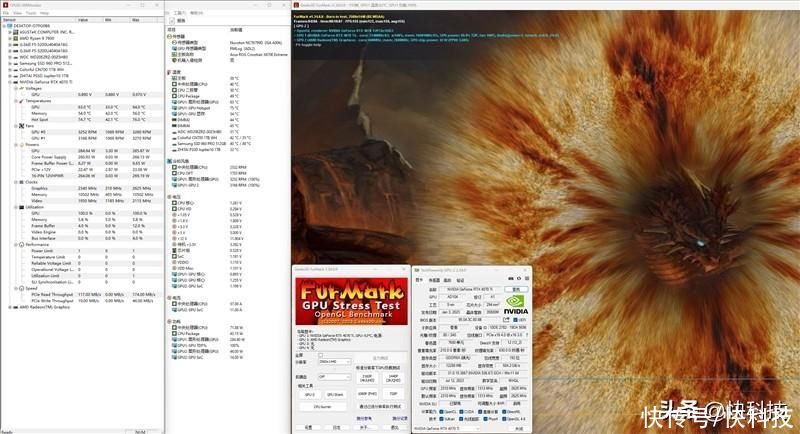Viewport: 800px width, 434px height.
Task: Click the Value column header in HWMonitor
Action: [89, 20]
